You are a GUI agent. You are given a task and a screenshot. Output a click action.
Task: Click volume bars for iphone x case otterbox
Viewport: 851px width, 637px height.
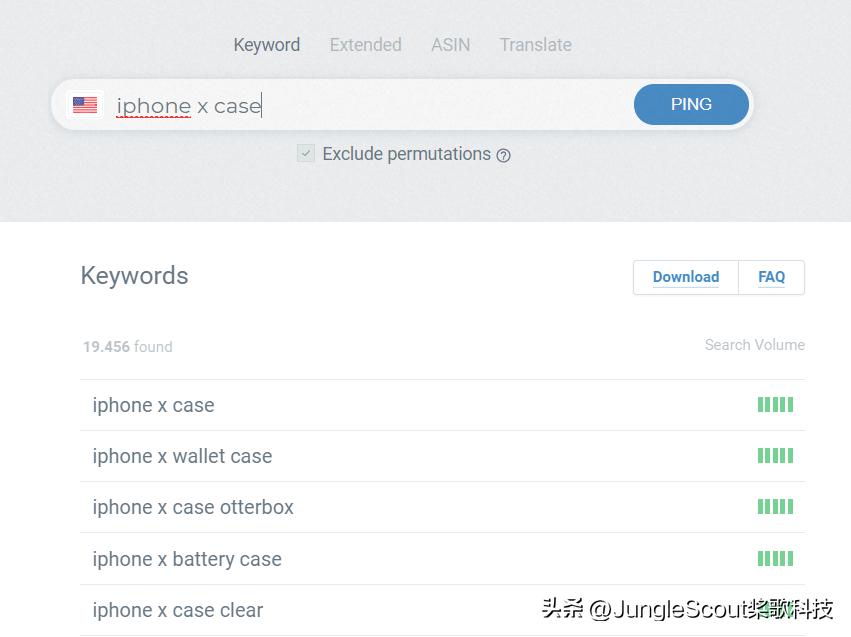tap(775, 507)
